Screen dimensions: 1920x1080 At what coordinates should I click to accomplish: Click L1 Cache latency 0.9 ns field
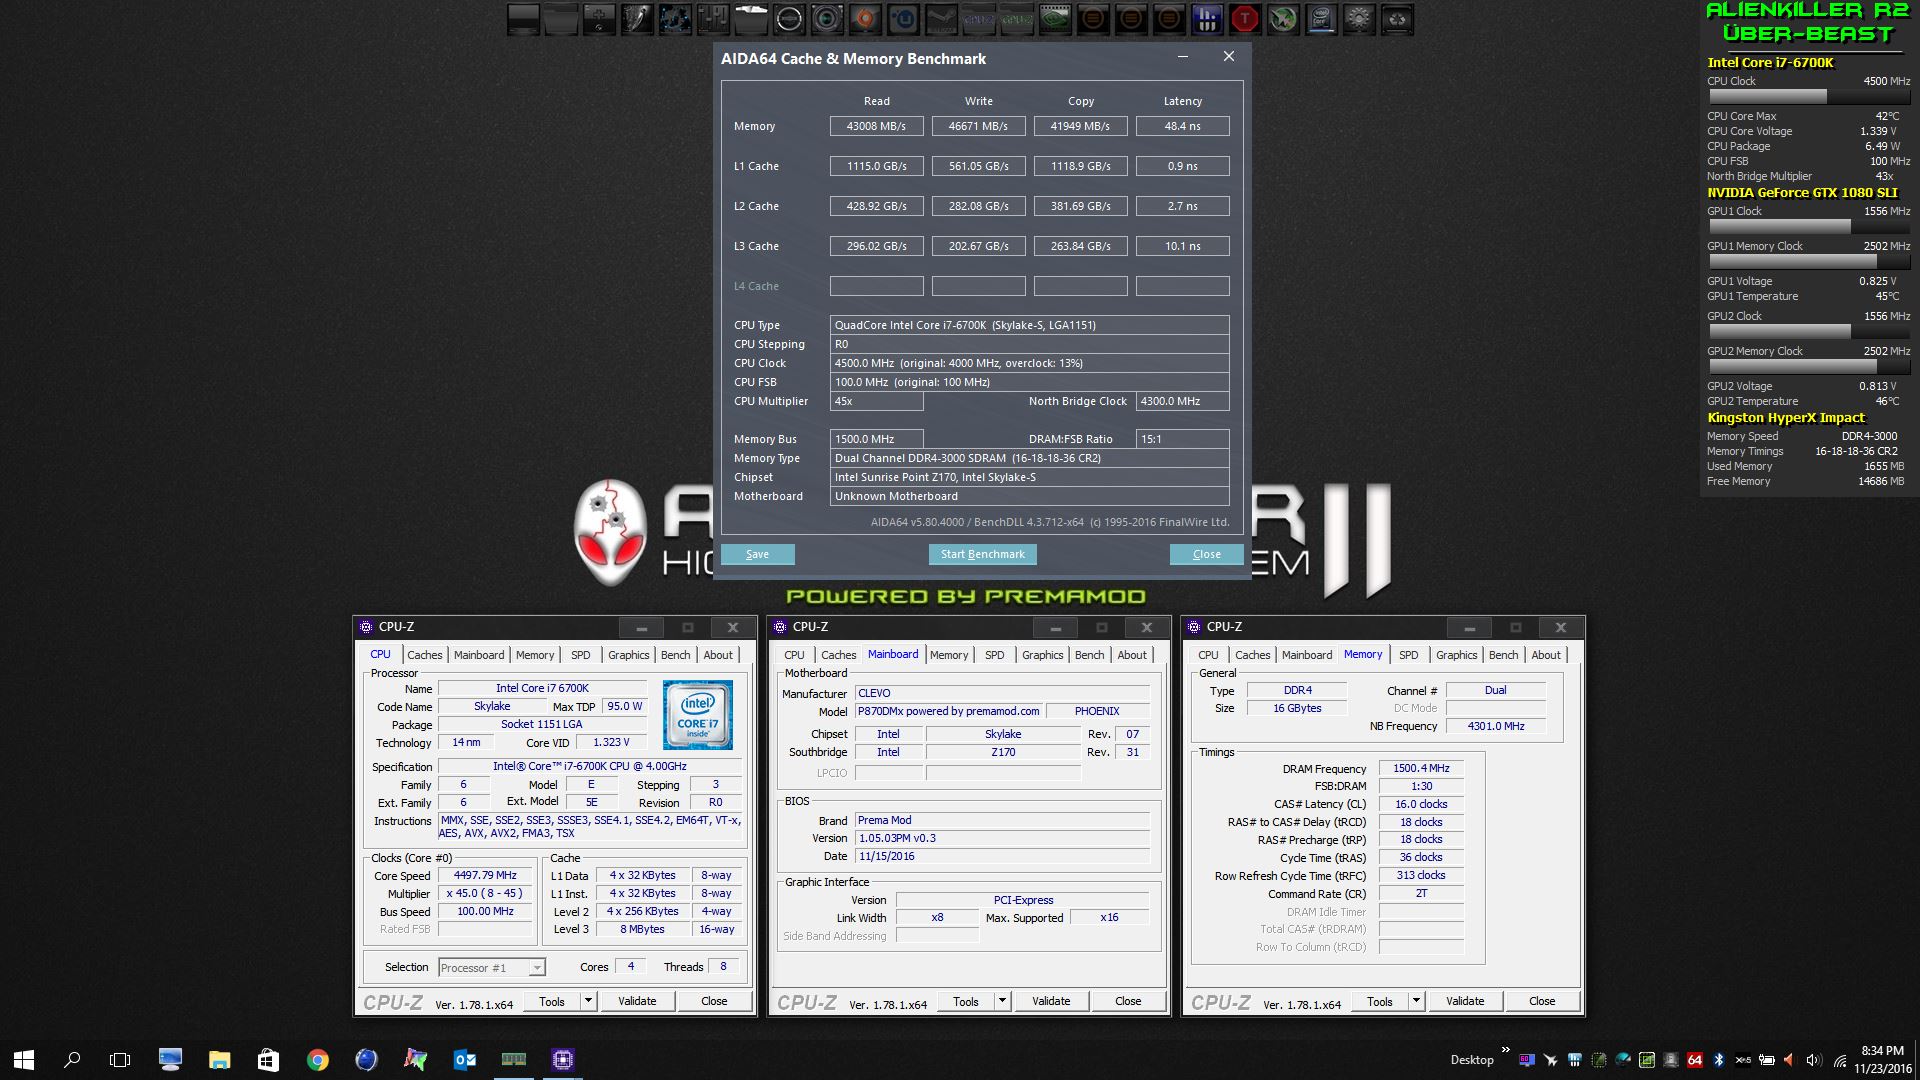pyautogui.click(x=1182, y=166)
